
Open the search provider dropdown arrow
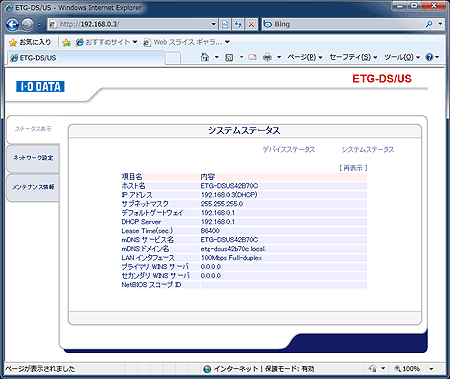(440, 24)
